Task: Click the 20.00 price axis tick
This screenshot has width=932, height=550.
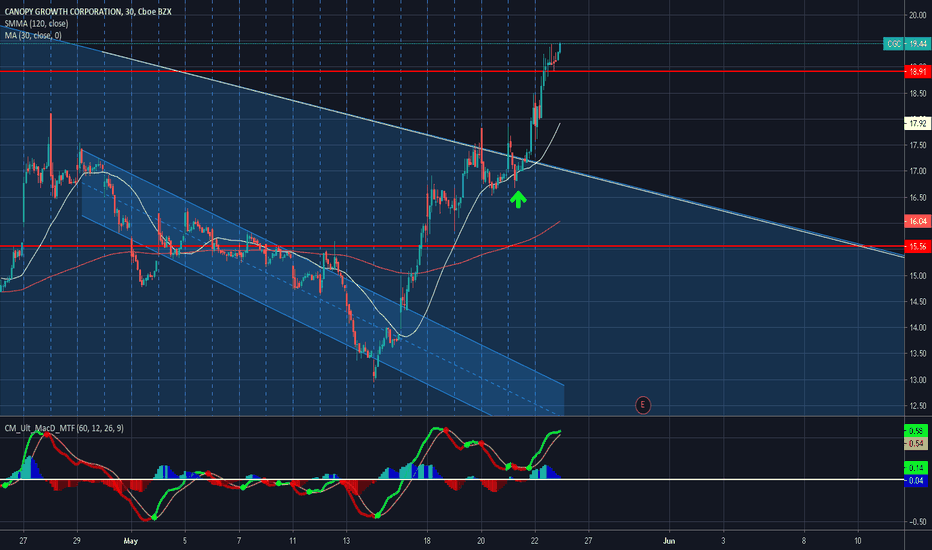Action: coord(918,15)
